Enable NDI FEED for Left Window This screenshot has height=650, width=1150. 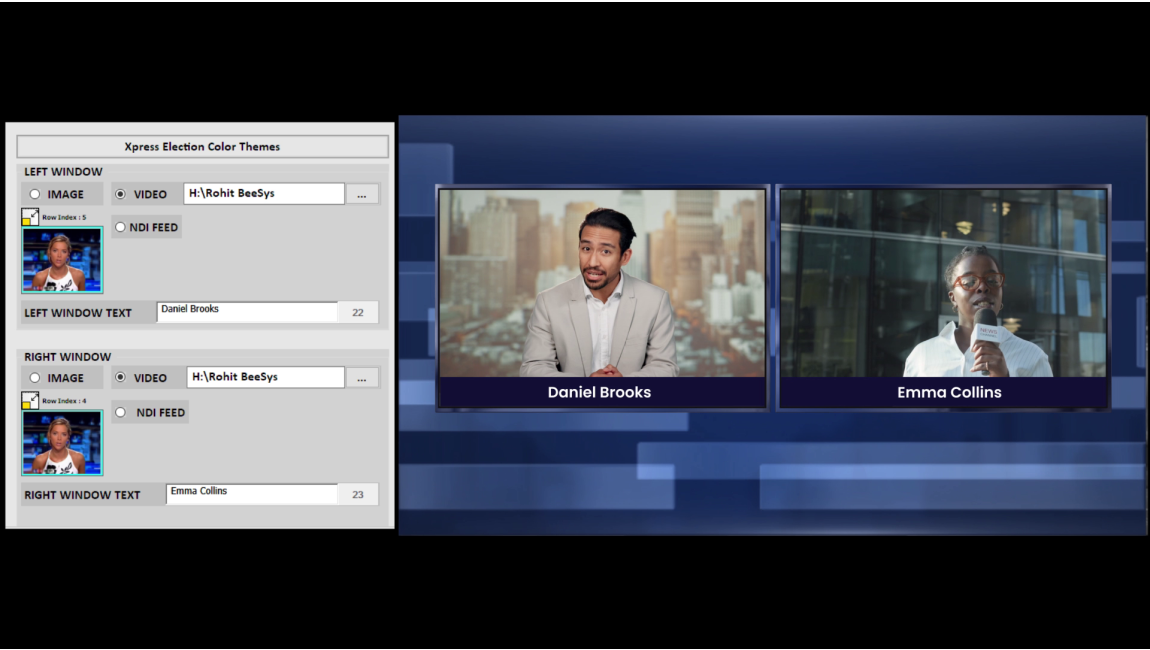click(x=121, y=227)
